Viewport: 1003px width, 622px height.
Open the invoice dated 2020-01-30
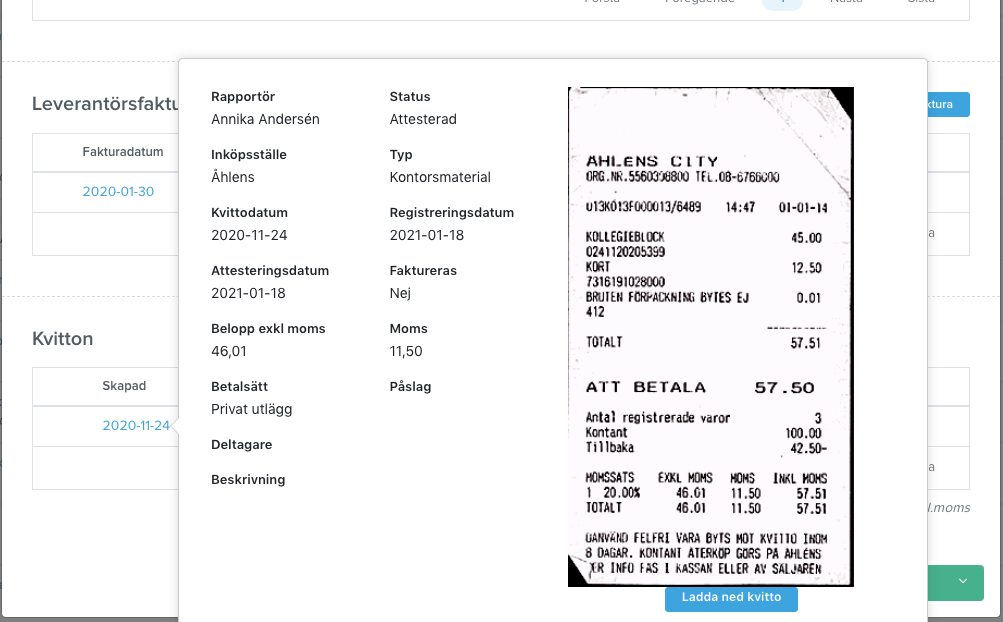pyautogui.click(x=118, y=191)
